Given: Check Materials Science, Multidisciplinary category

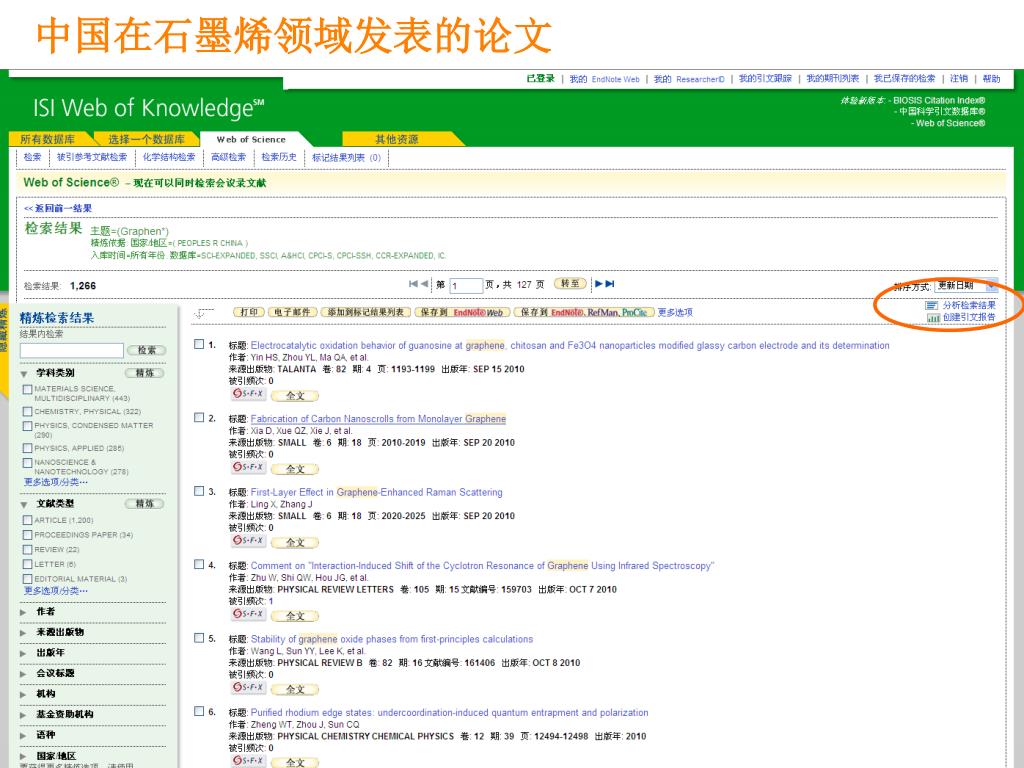Looking at the screenshot, I should [x=27, y=389].
